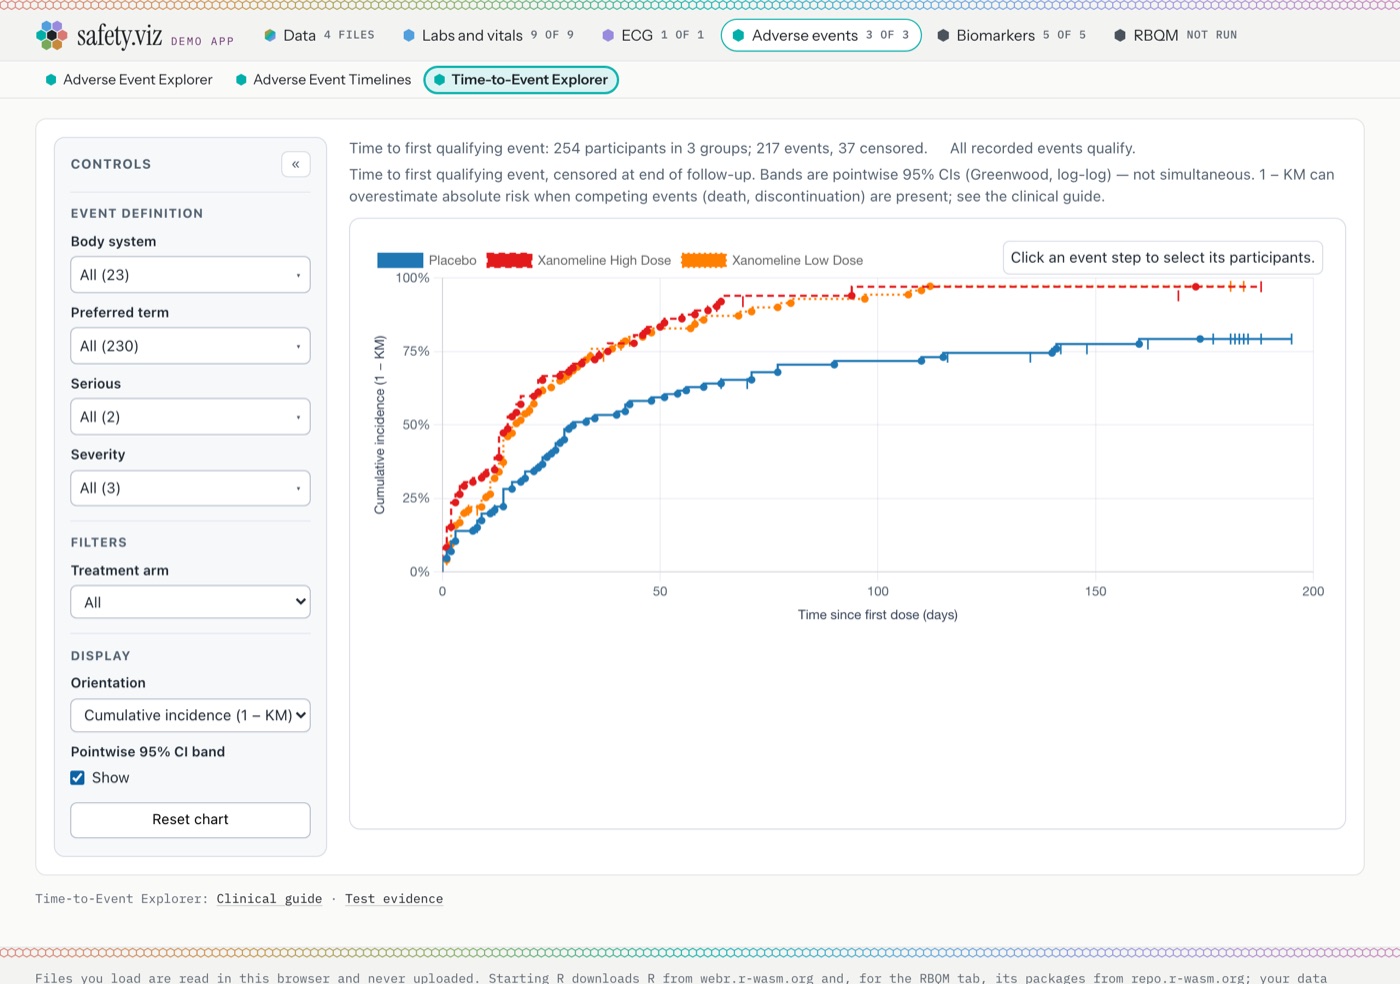Image resolution: width=1400 pixels, height=984 pixels.
Task: Open the Orientation dropdown
Action: (190, 715)
